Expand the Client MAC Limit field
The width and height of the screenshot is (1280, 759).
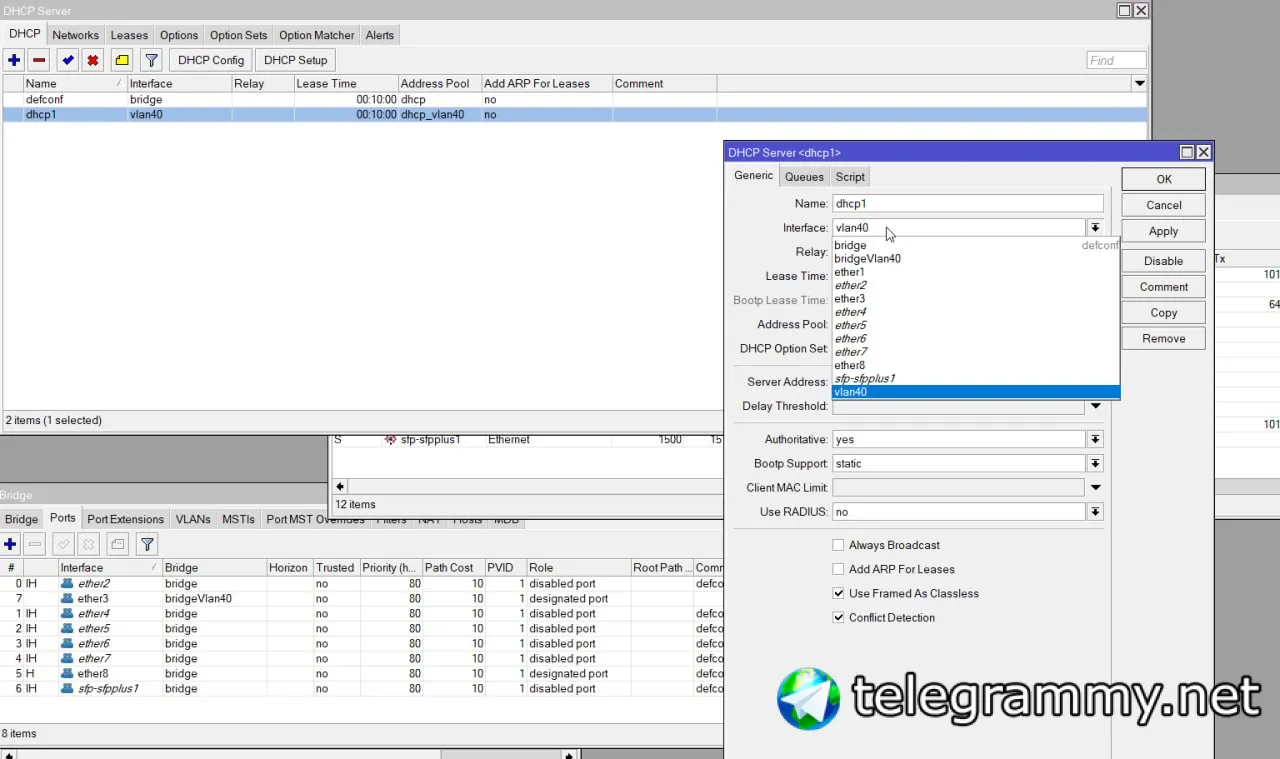tap(1096, 488)
